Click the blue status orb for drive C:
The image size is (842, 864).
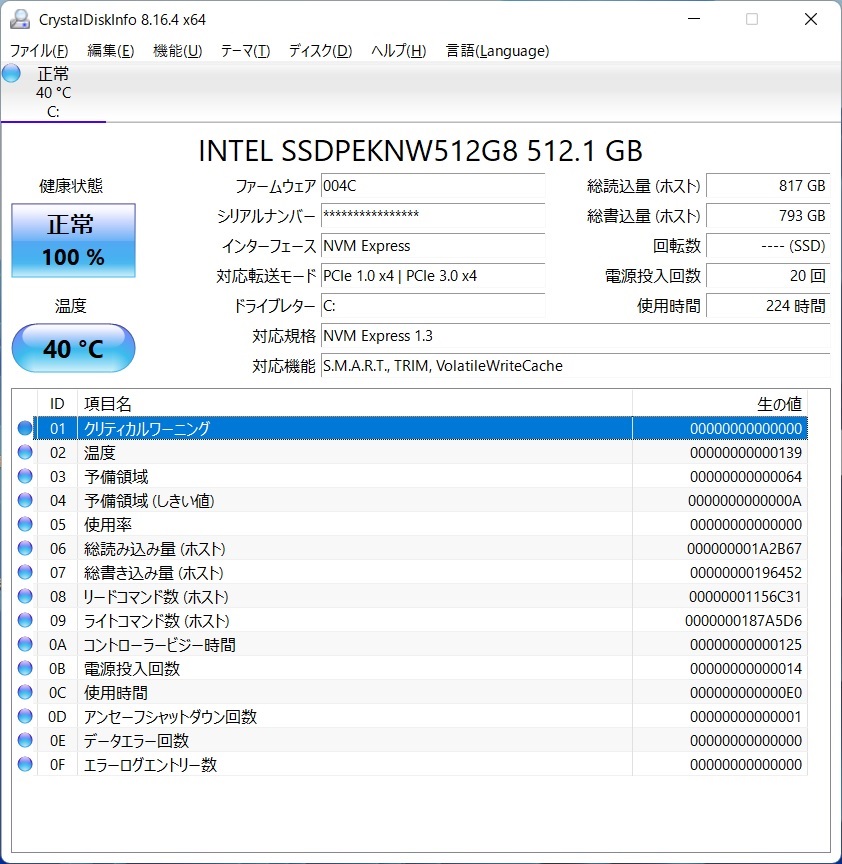[x=12, y=74]
